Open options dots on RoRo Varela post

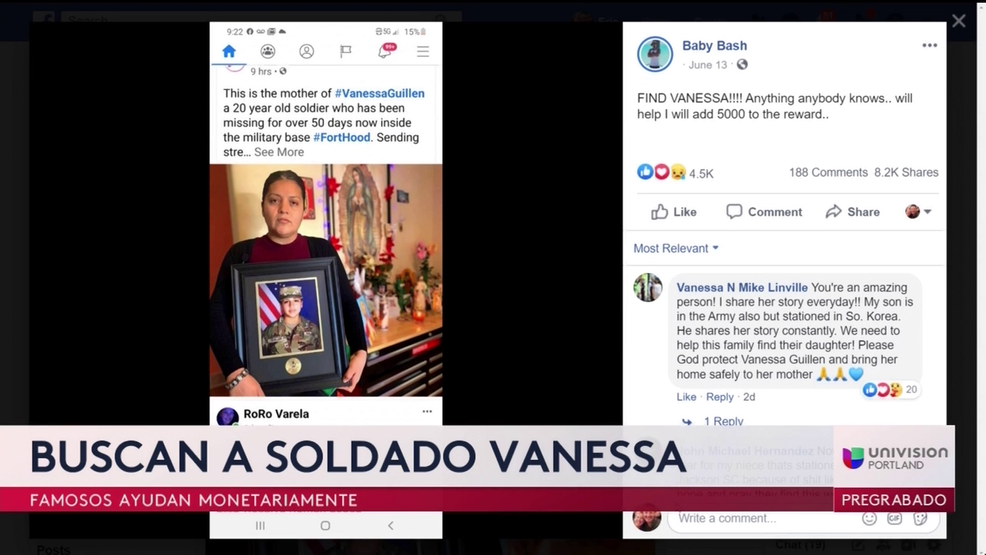[x=427, y=412]
